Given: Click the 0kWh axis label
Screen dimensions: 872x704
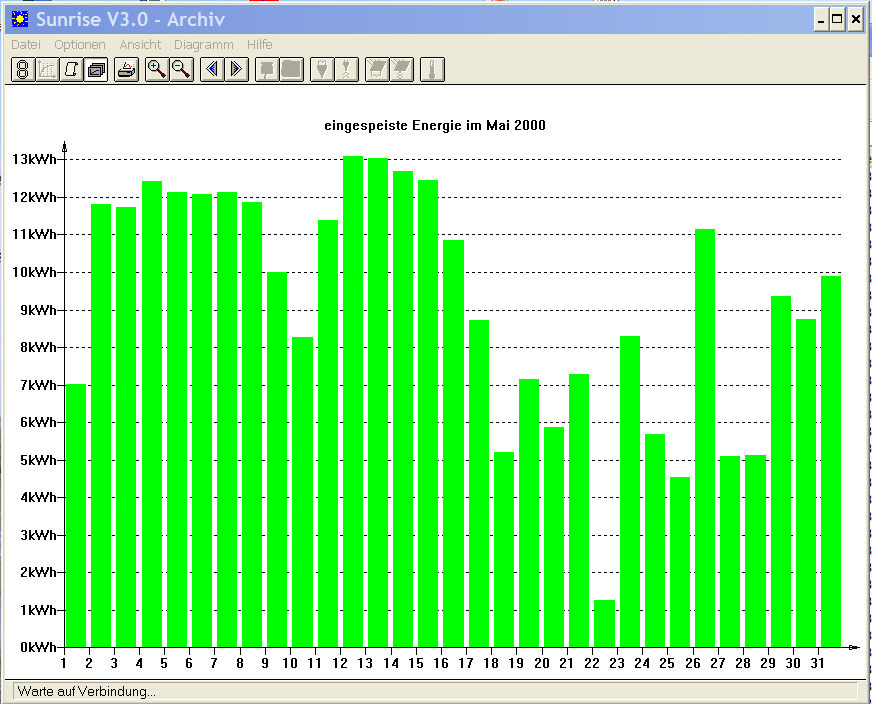Looking at the screenshot, I should click(x=38, y=647).
